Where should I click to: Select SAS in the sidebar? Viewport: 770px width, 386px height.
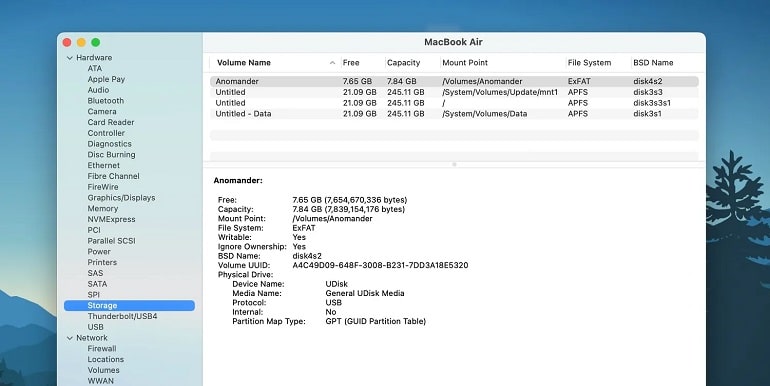95,274
